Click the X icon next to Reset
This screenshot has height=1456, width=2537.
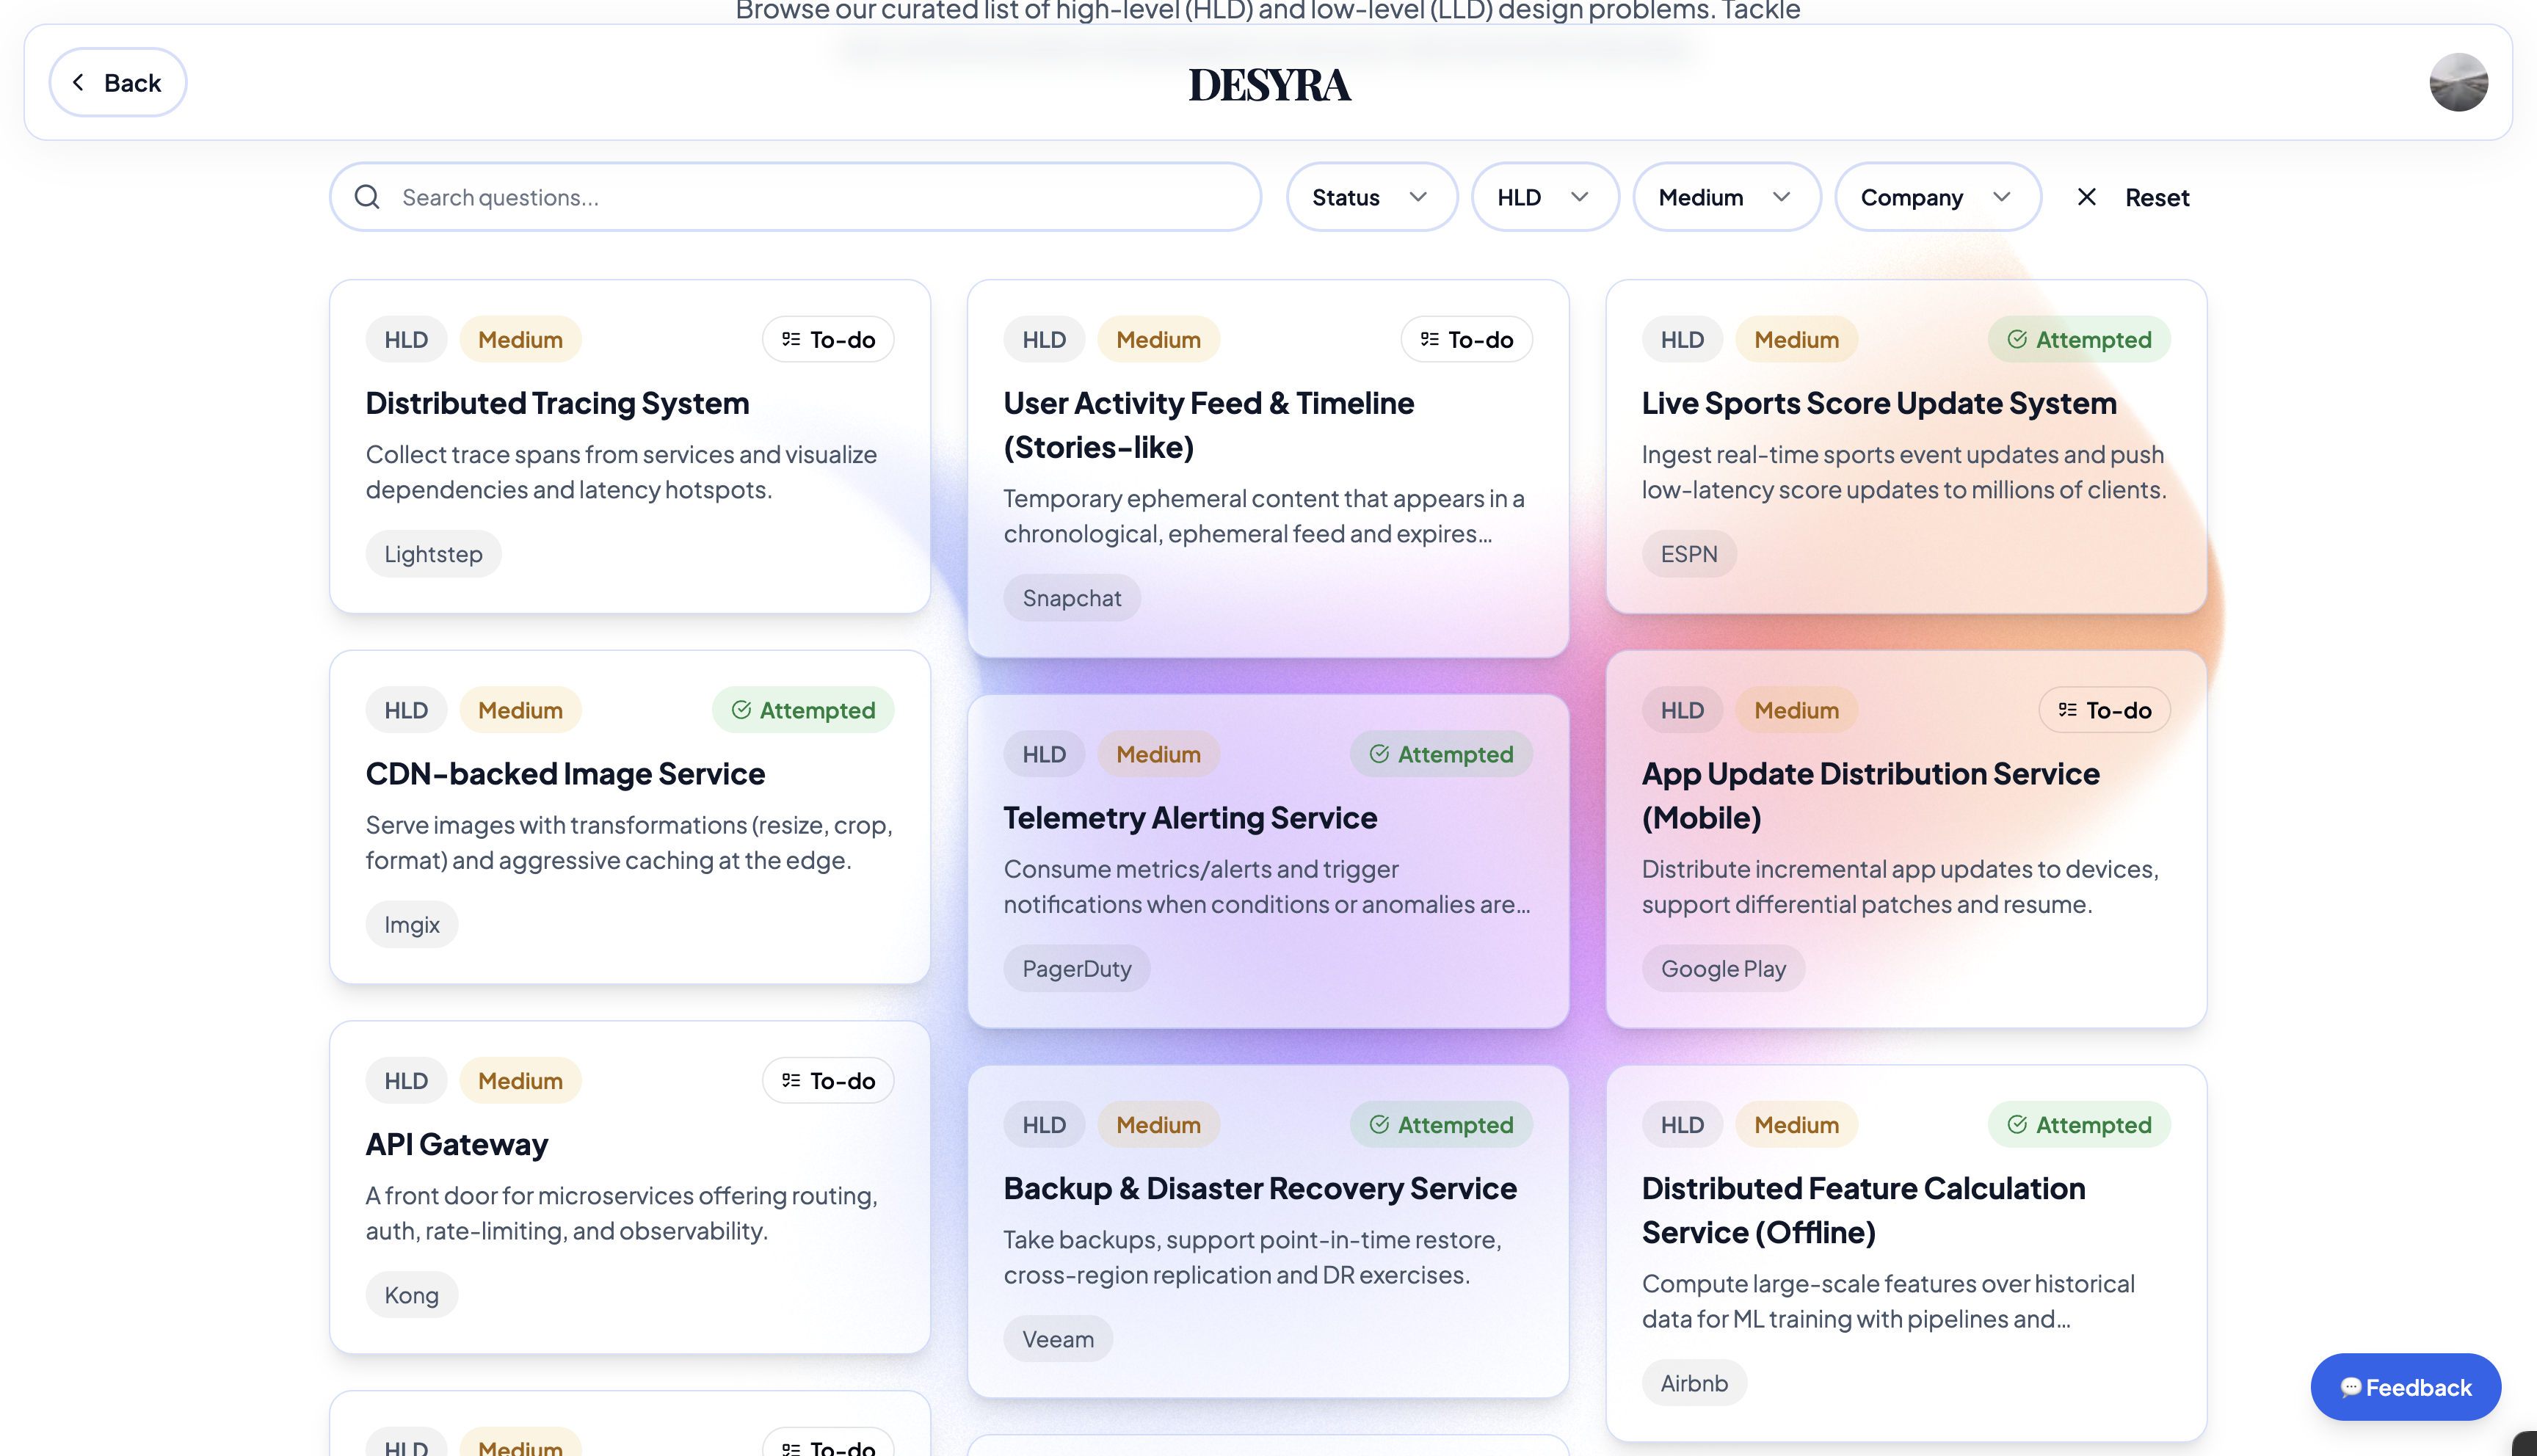click(x=2086, y=196)
